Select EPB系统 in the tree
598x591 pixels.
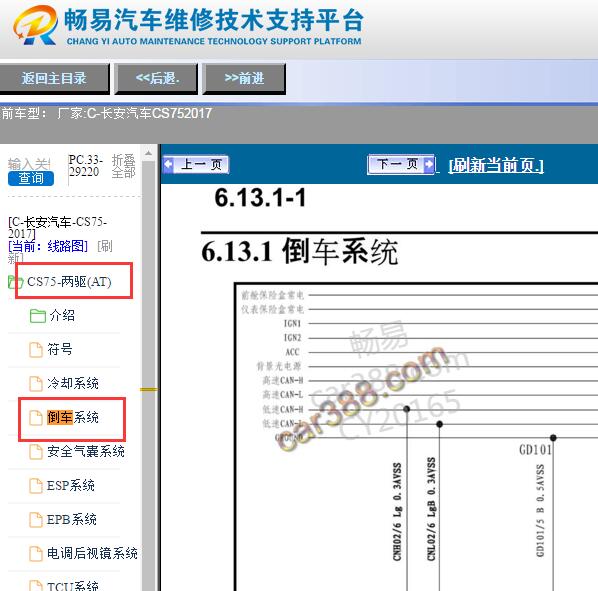72,520
